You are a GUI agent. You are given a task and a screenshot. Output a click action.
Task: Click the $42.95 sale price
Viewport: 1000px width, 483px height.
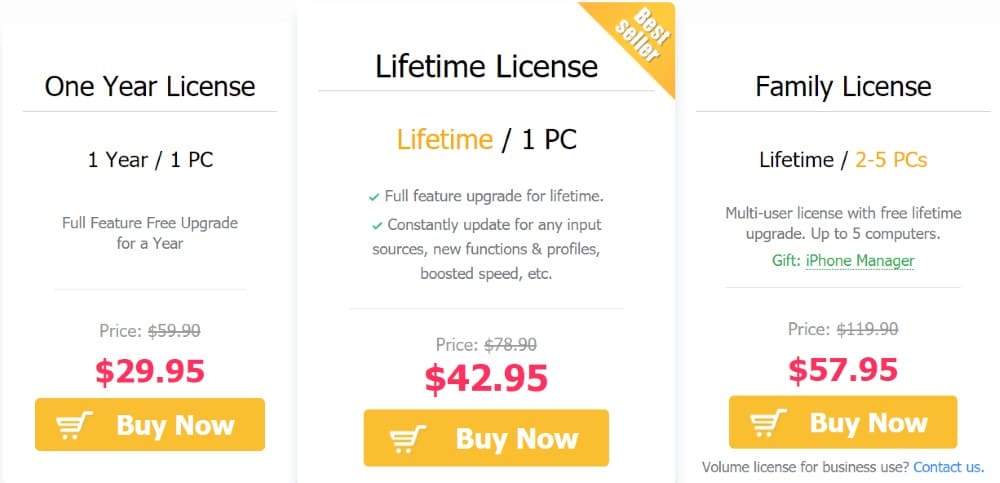coord(486,378)
